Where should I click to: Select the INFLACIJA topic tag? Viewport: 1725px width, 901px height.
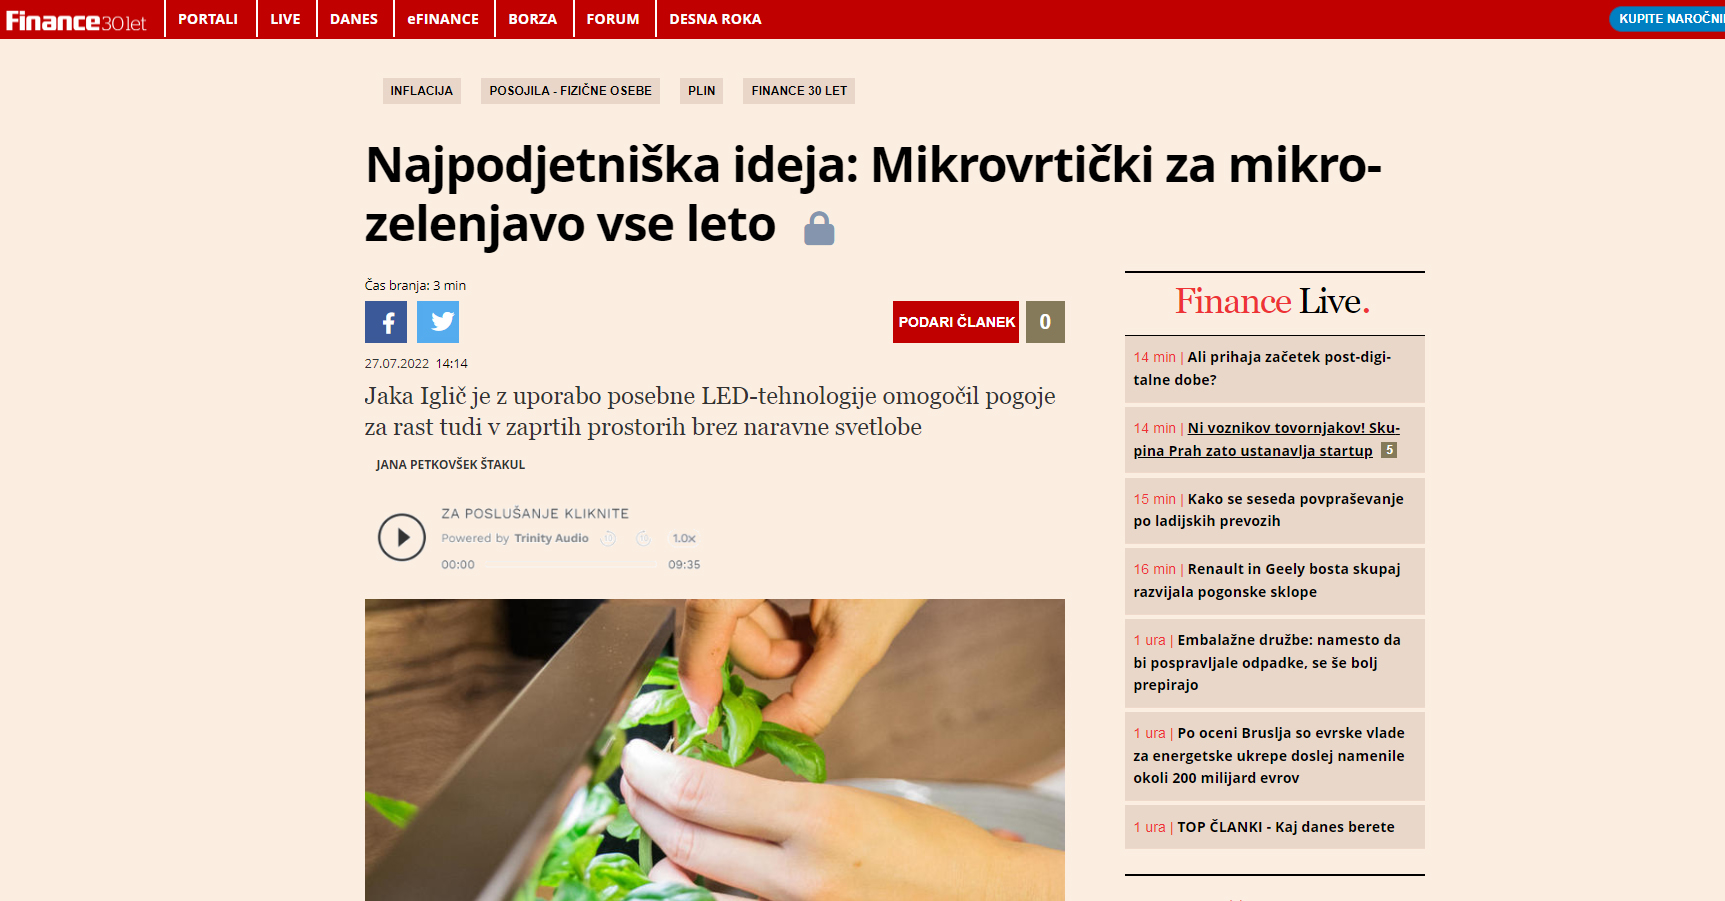(422, 91)
